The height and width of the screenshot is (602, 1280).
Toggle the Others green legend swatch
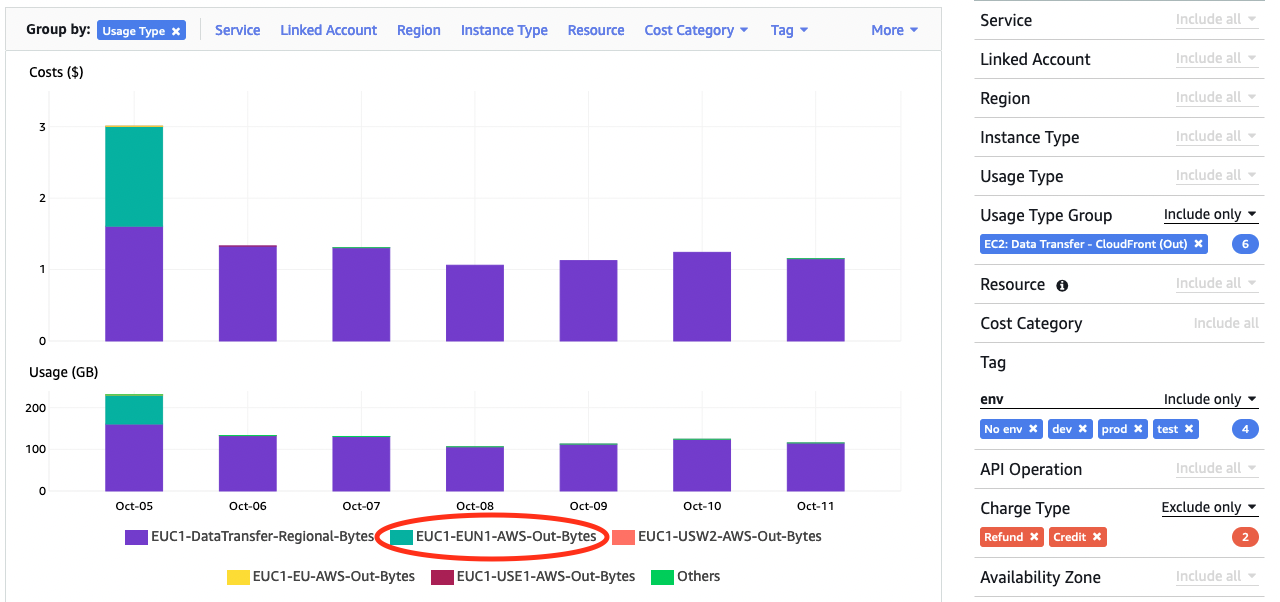[x=662, y=577]
